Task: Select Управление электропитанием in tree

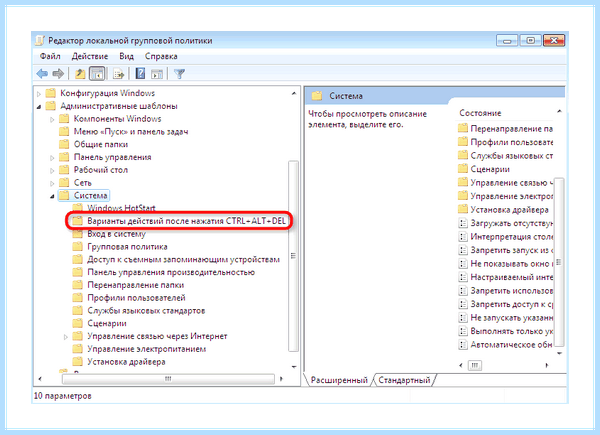Action: point(139,349)
